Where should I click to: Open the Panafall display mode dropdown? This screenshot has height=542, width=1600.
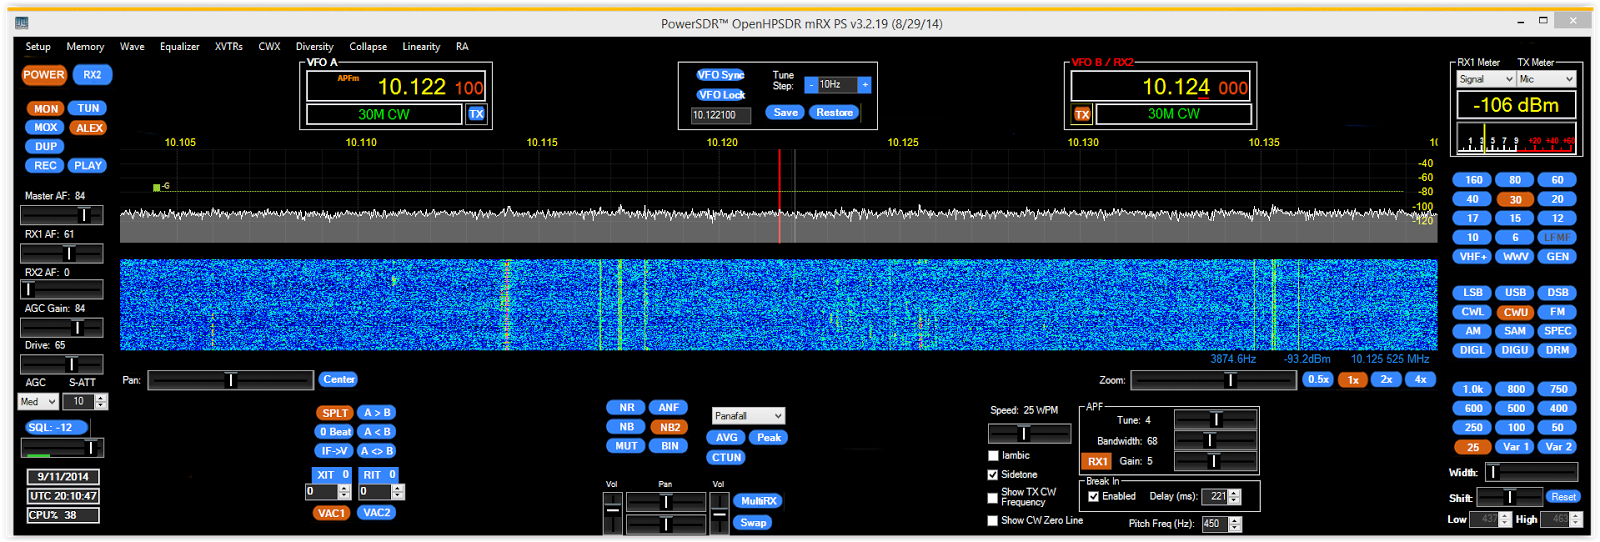pyautogui.click(x=748, y=416)
